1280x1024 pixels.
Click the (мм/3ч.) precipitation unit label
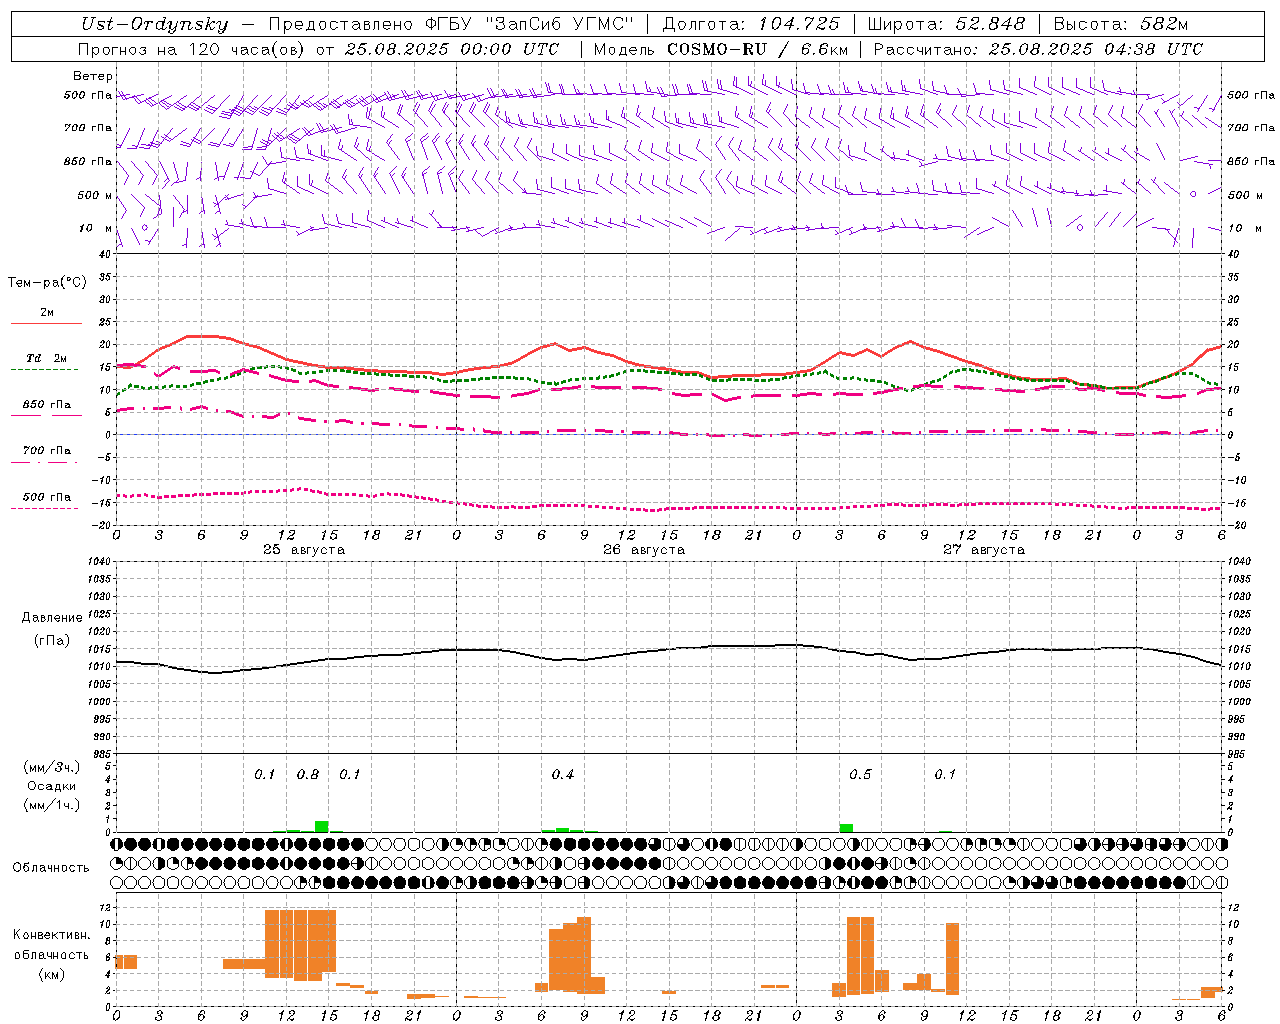(52, 767)
